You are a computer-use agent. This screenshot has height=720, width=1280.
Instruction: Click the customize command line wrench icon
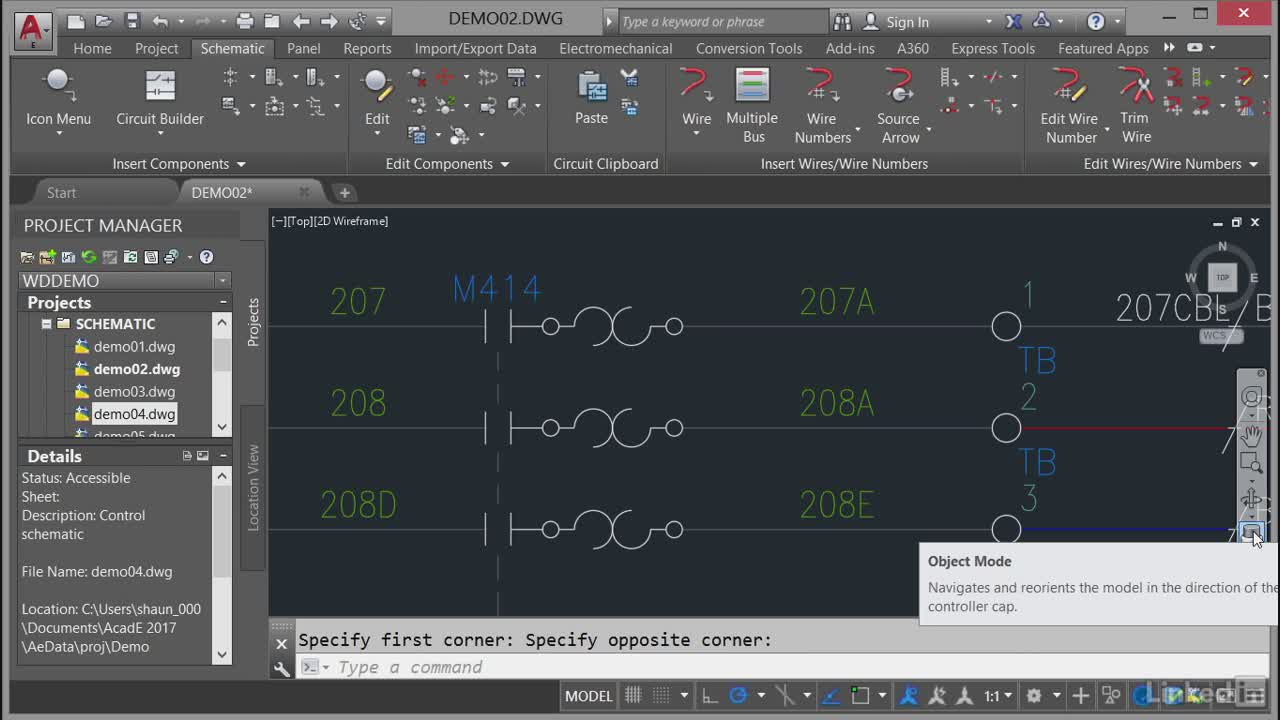point(282,669)
